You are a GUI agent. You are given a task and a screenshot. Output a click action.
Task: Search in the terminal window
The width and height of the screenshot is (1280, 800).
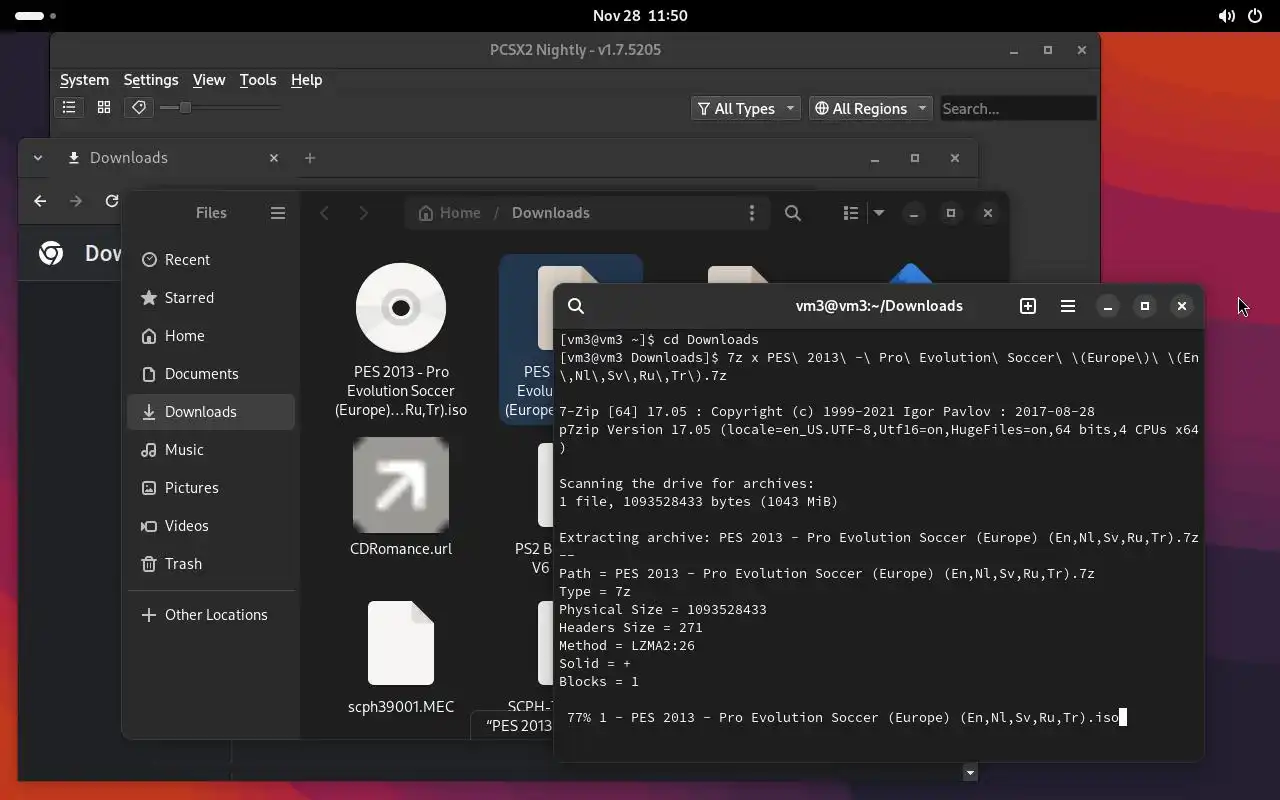(576, 306)
